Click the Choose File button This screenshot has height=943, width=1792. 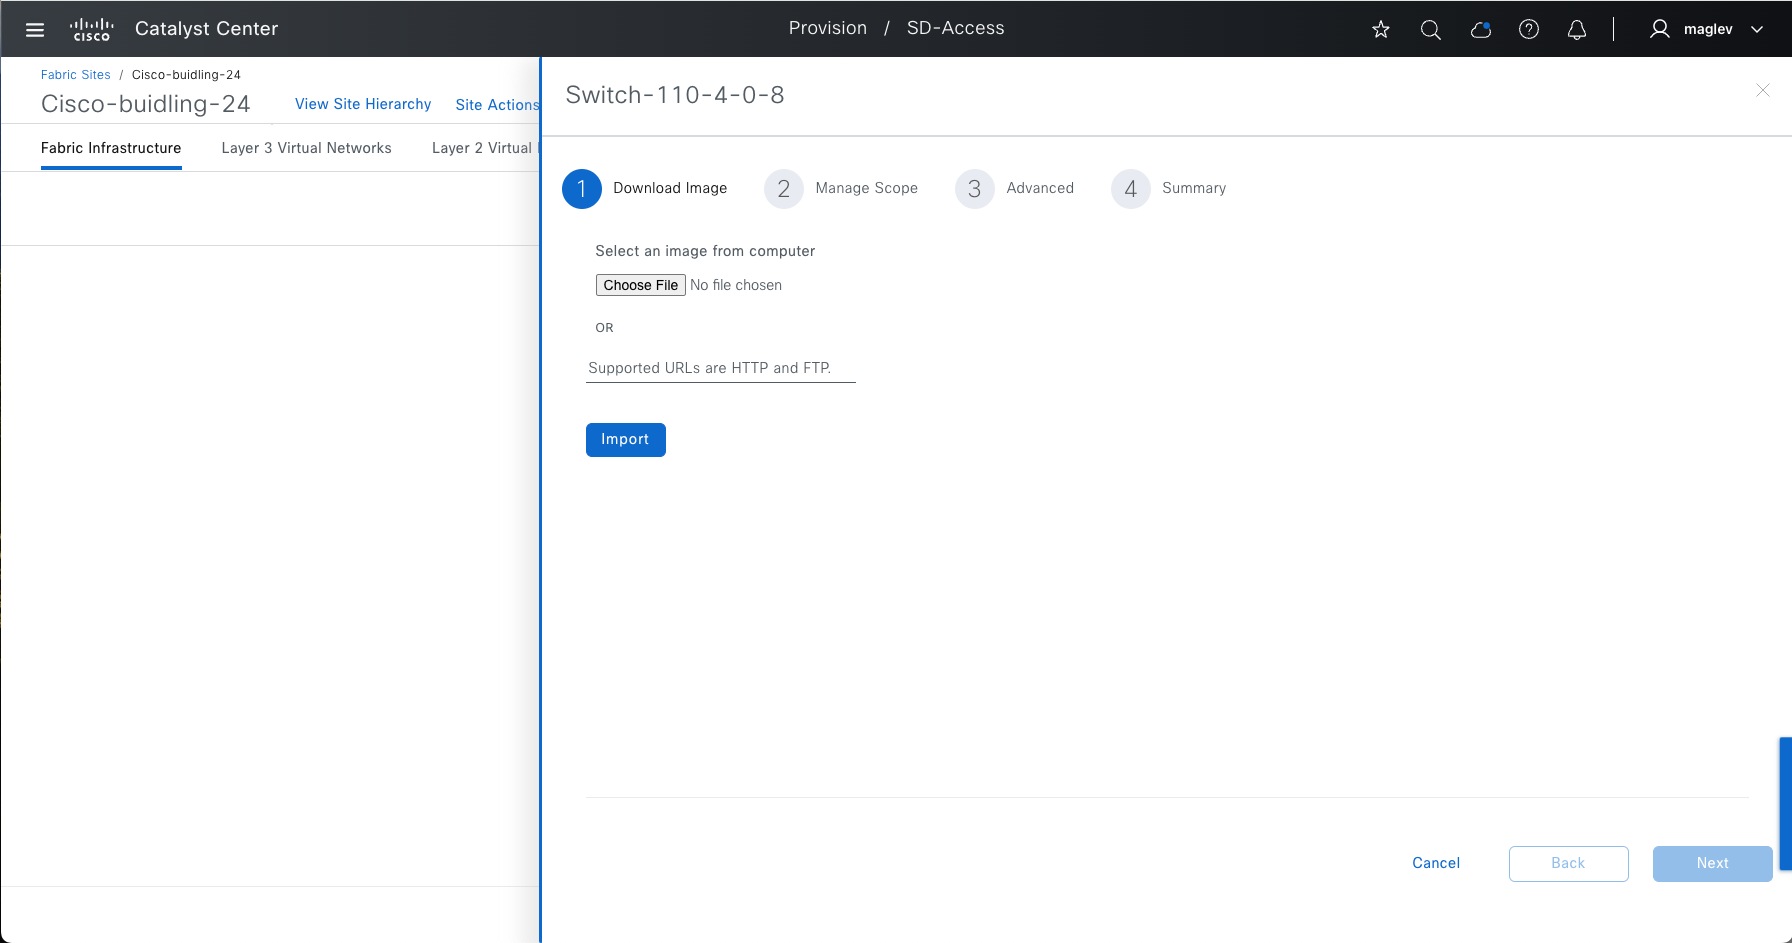coord(641,285)
